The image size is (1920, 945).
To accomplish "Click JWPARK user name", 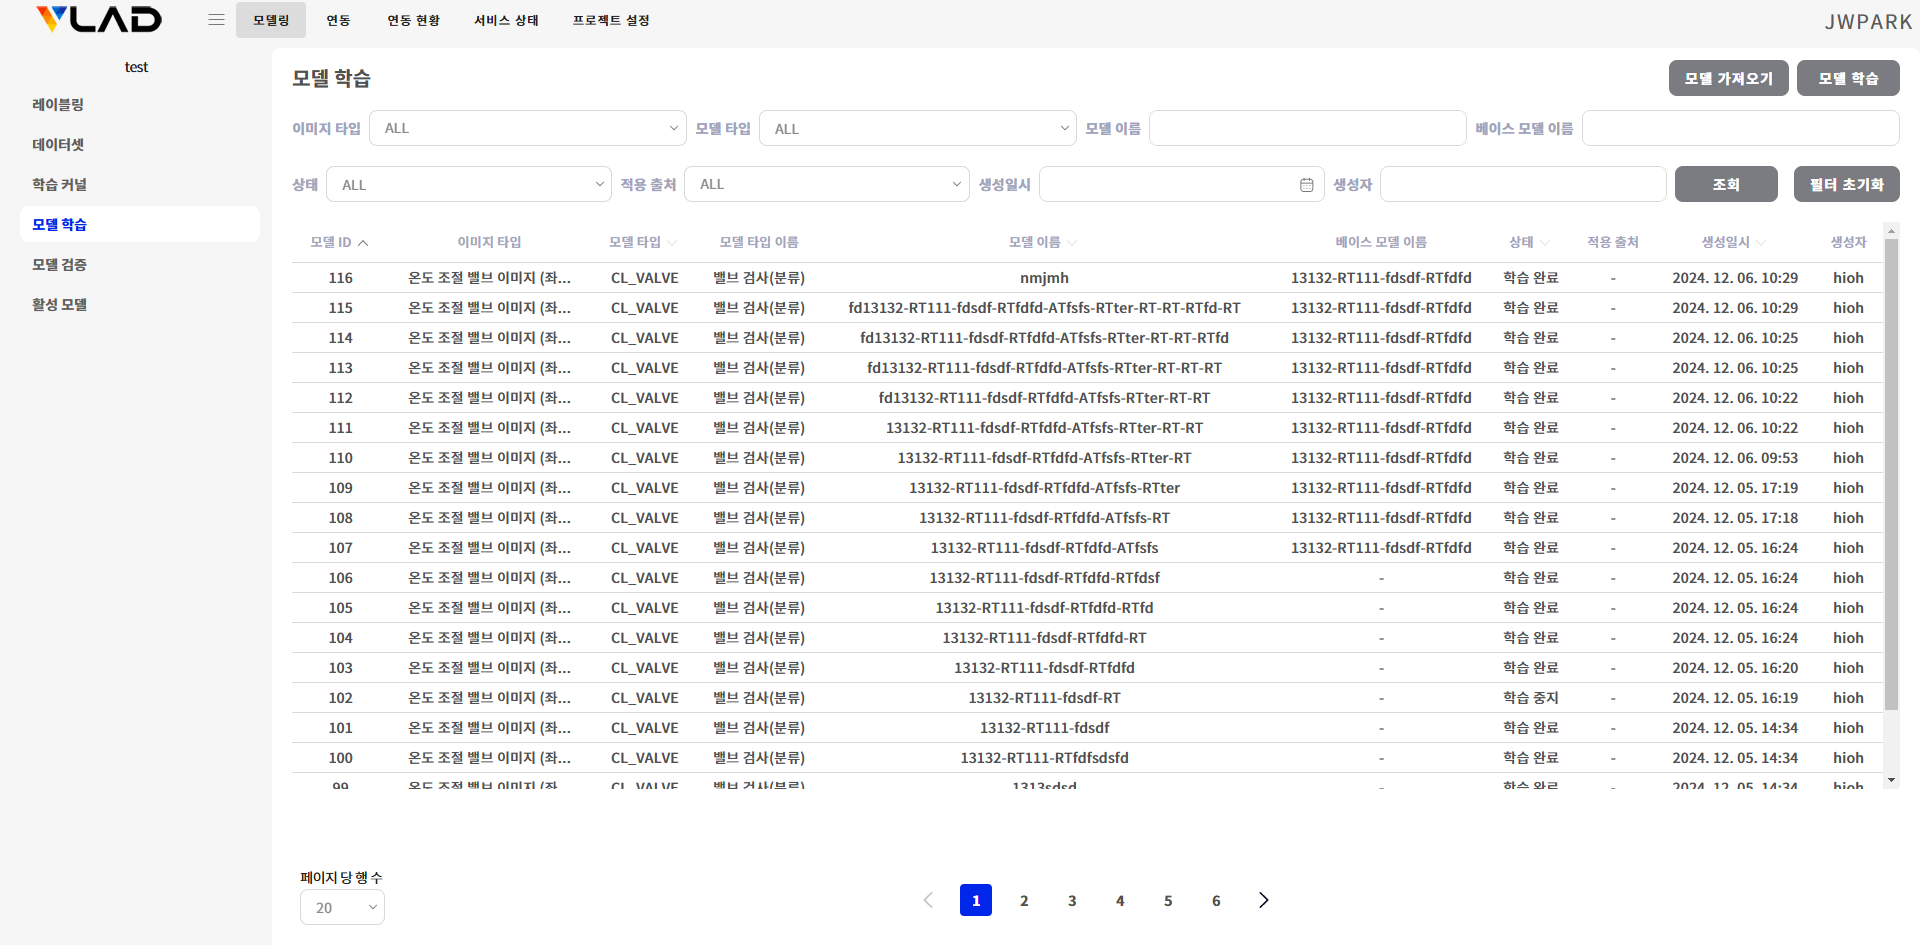I will click(1868, 21).
